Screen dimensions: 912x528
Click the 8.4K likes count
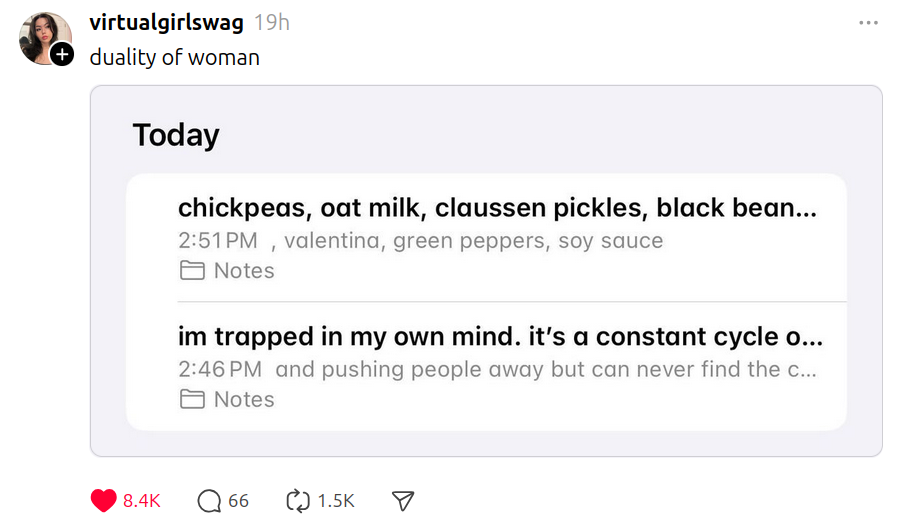(142, 501)
